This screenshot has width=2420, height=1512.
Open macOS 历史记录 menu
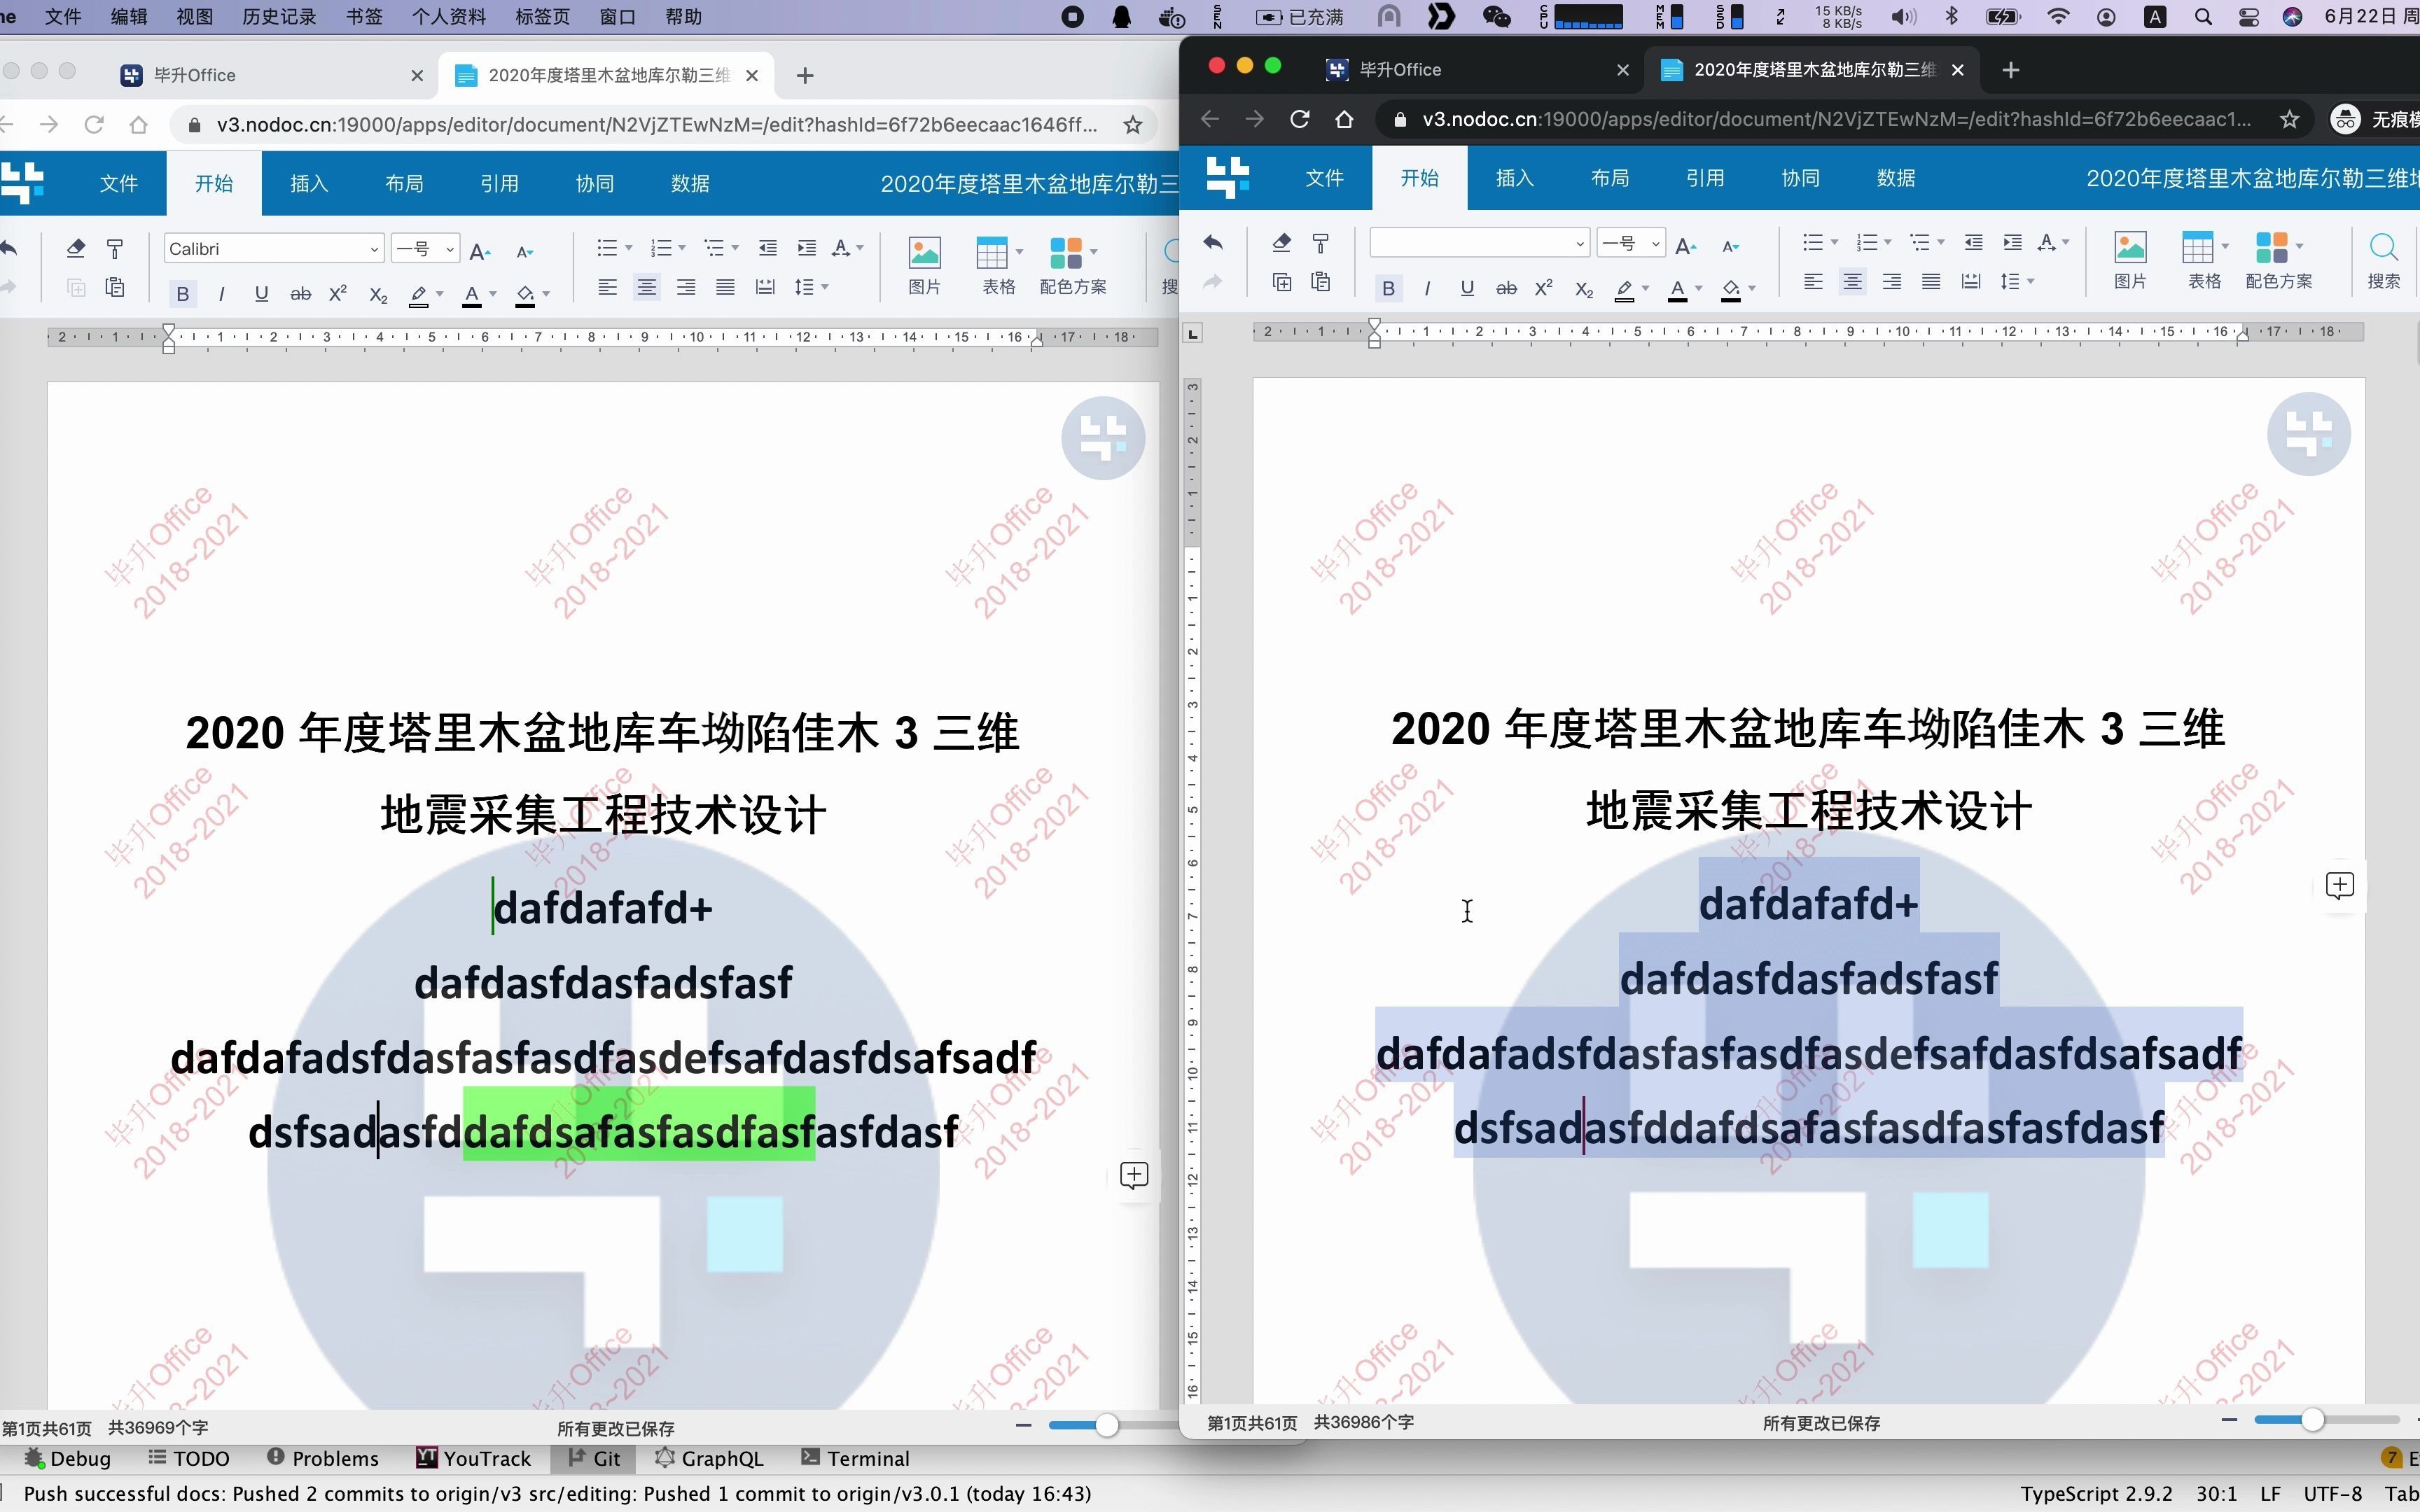click(279, 17)
